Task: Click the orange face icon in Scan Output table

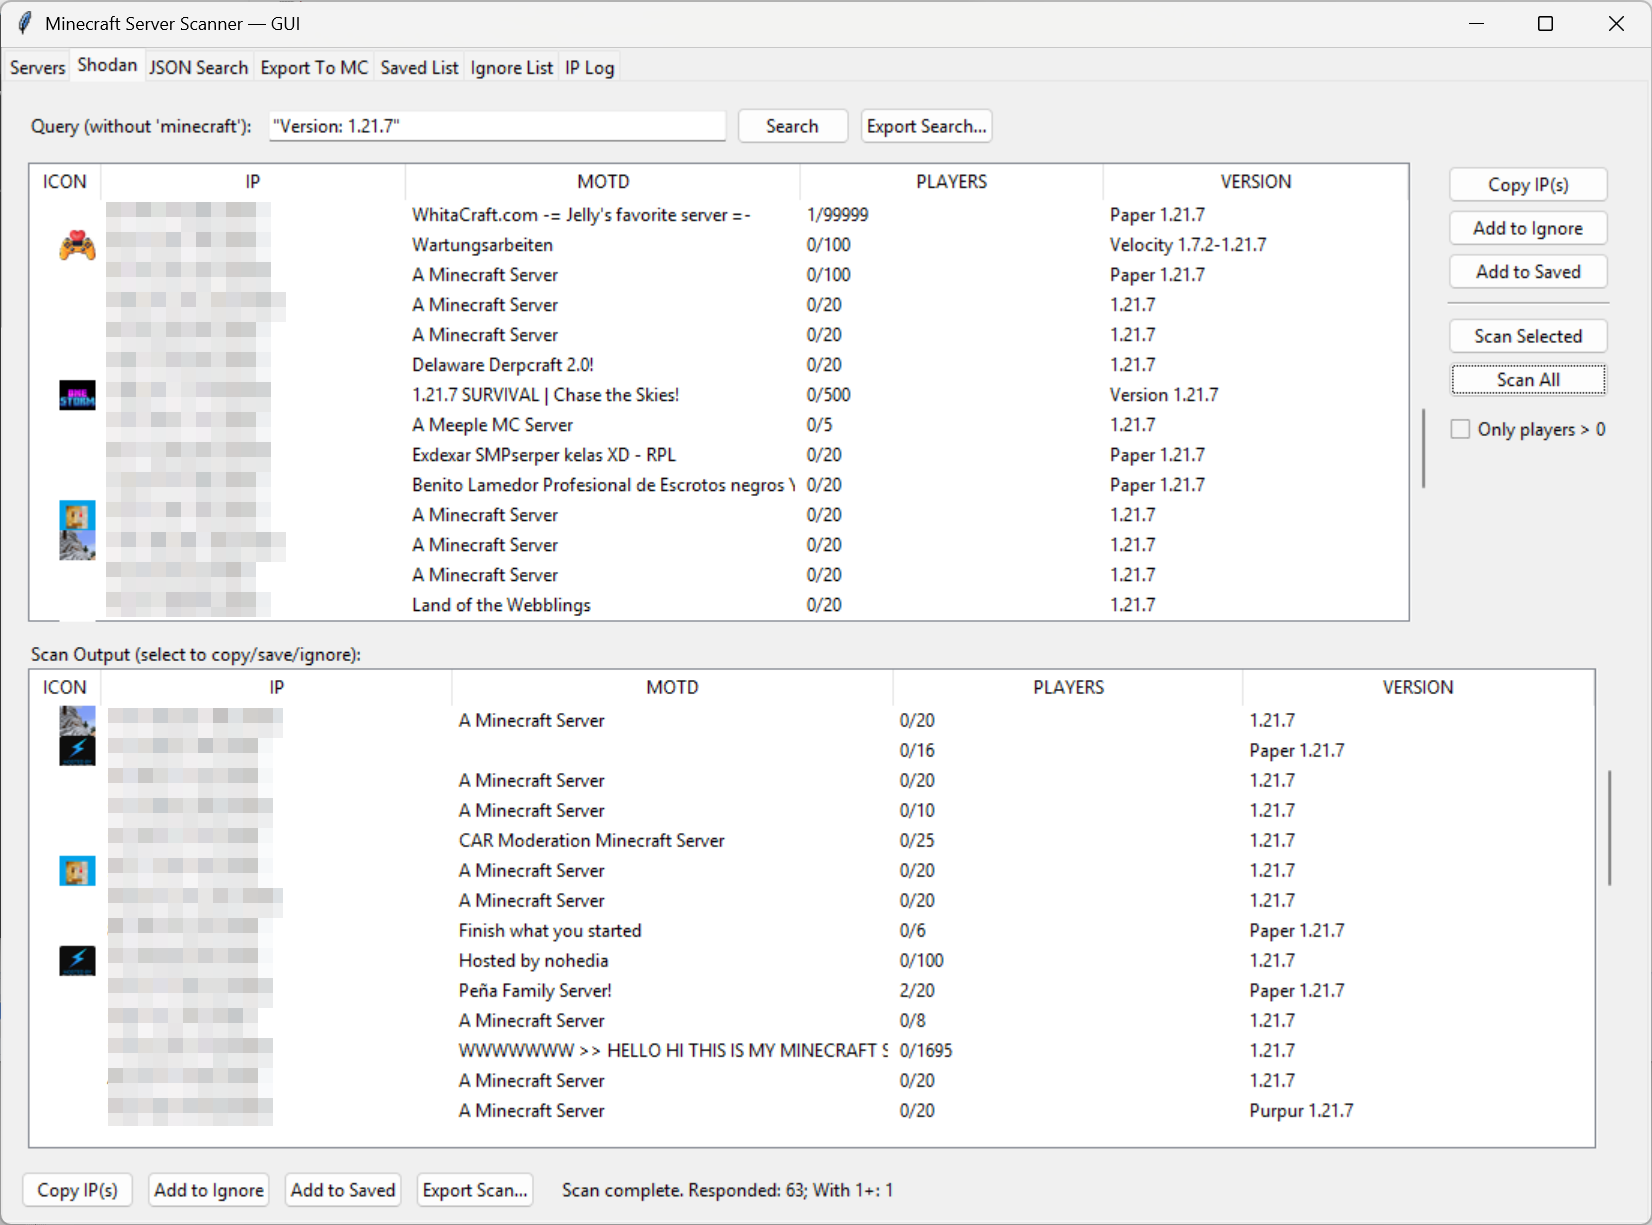Action: [x=77, y=870]
